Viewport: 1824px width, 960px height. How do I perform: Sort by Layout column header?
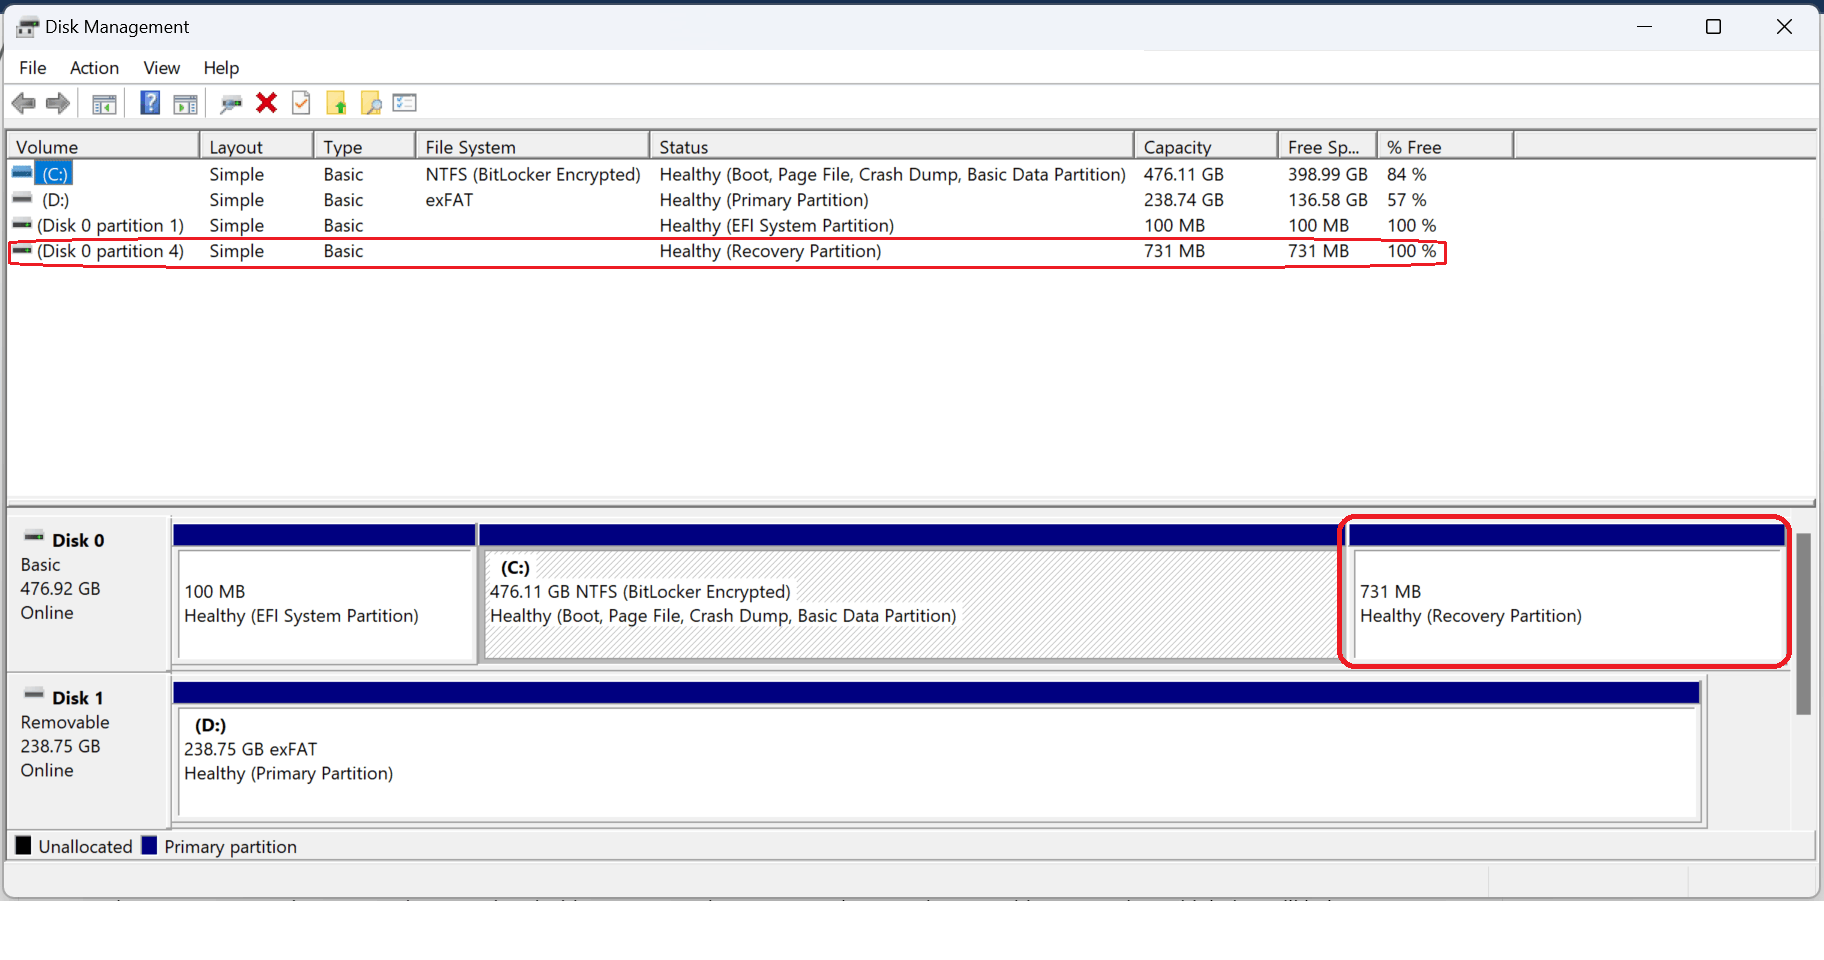256,146
